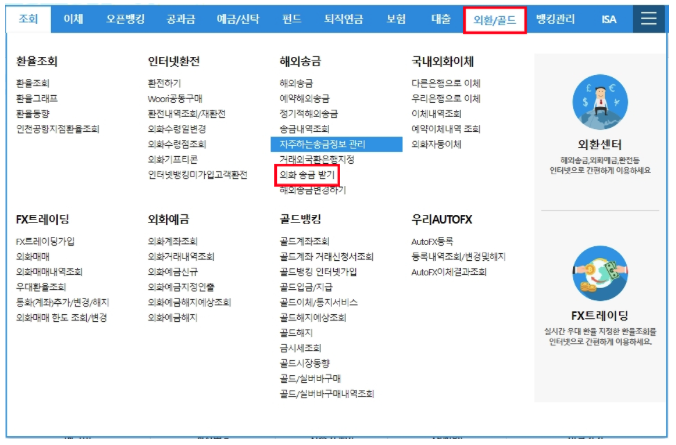Viewport: 676px width, 445px height.
Task: Click the FX트레이딩 money exchange illustration
Action: 600,273
